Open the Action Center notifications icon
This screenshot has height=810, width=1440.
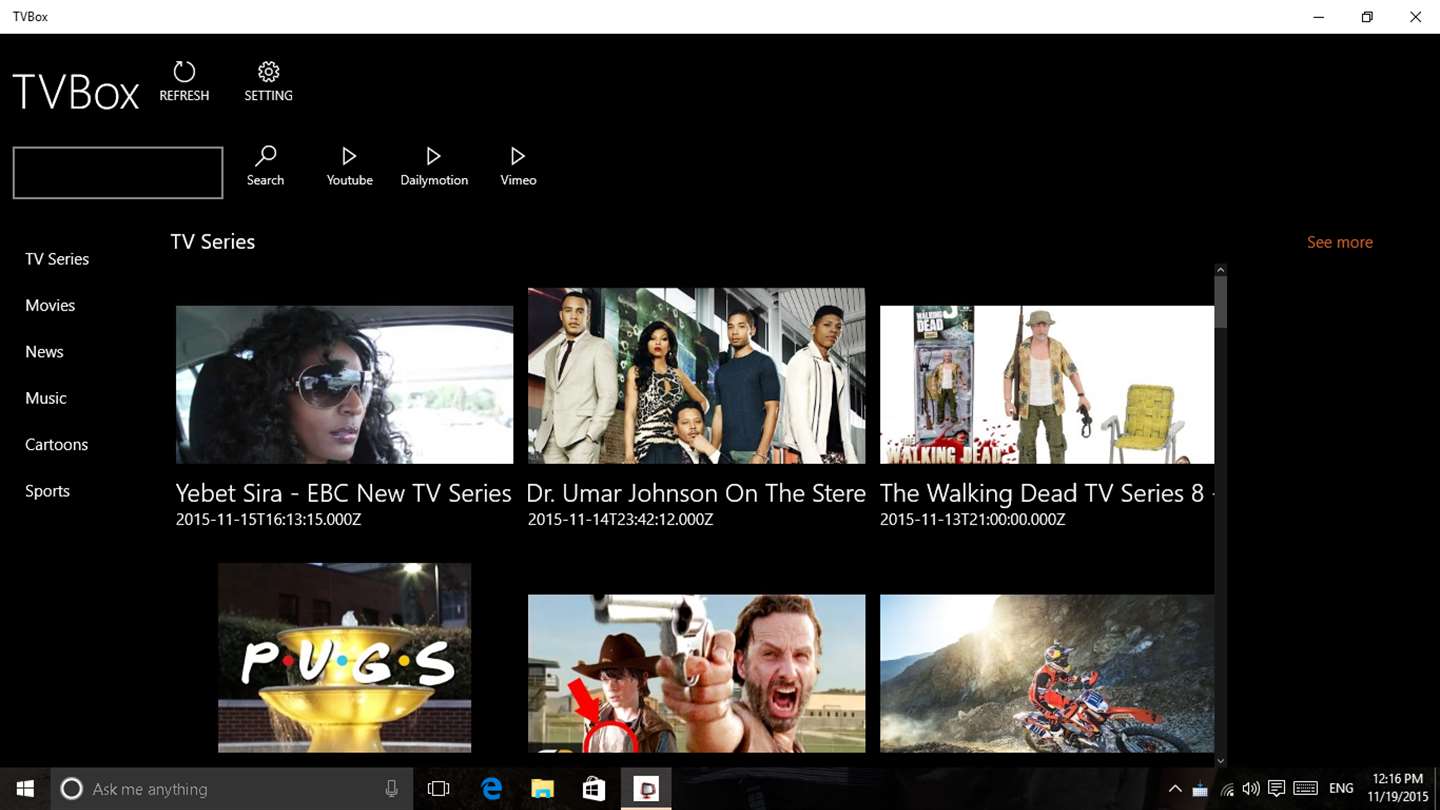(x=1276, y=789)
